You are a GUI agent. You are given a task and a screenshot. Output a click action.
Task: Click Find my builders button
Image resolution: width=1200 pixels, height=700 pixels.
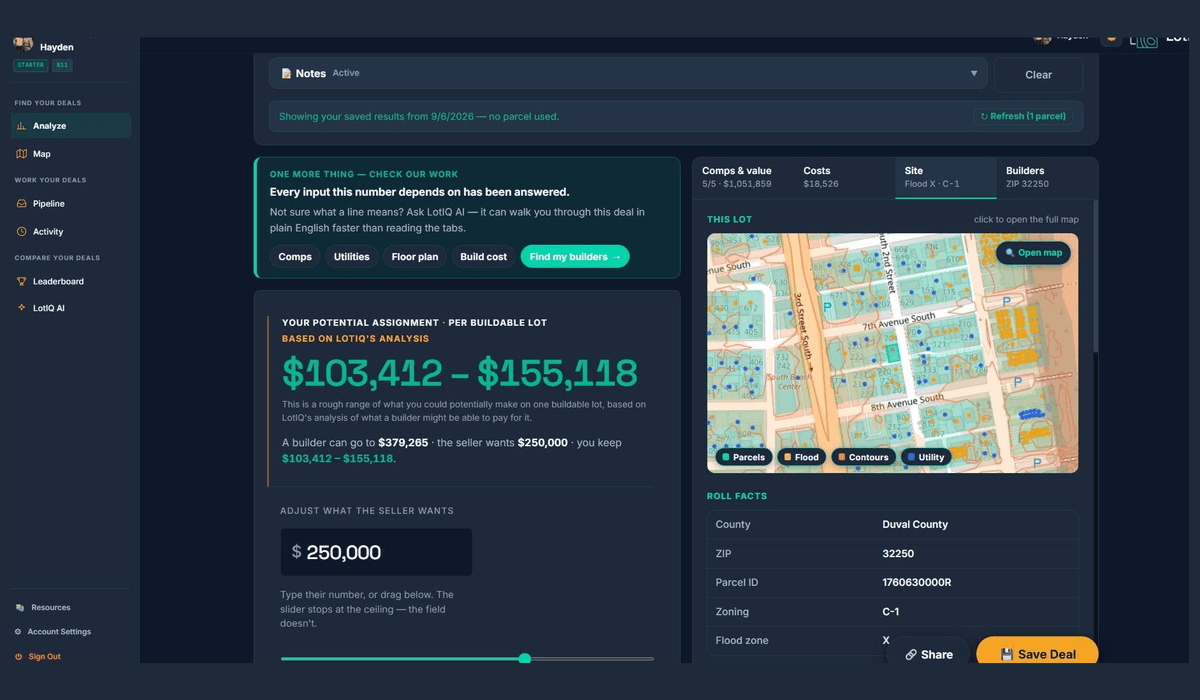(x=575, y=257)
